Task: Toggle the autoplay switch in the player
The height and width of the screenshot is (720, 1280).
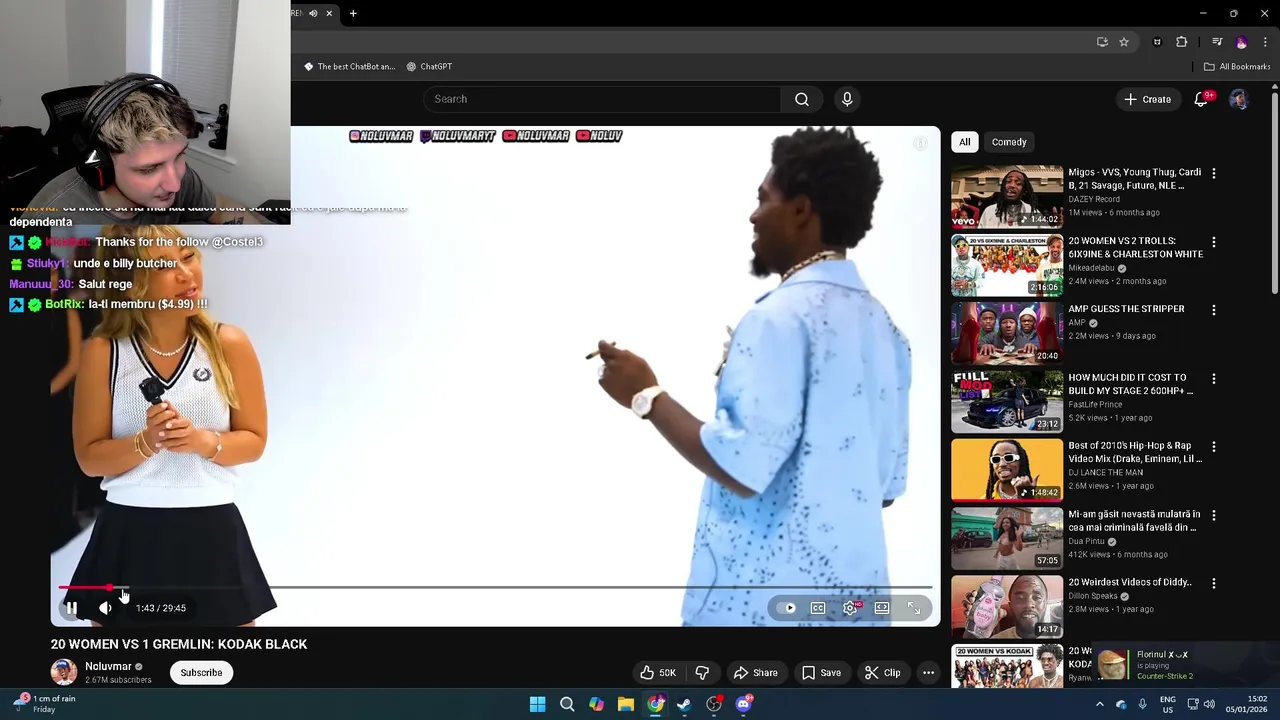Action: click(x=789, y=608)
